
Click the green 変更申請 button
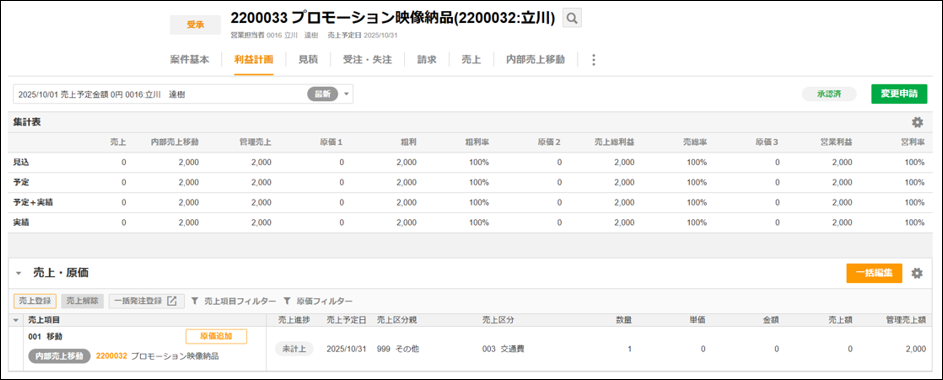pos(899,94)
